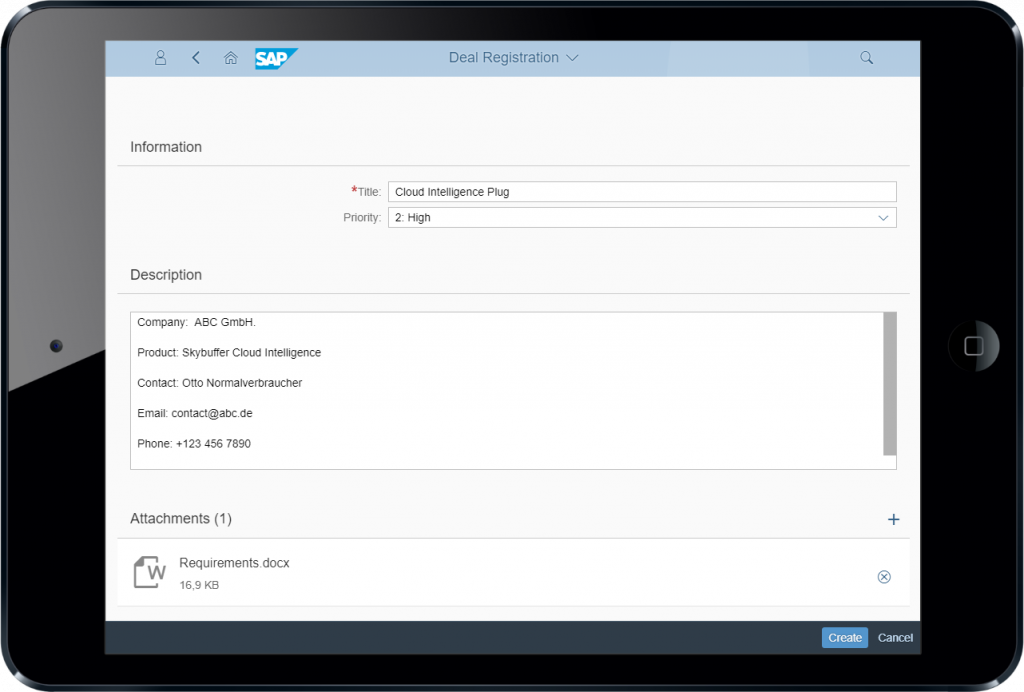Image resolution: width=1024 pixels, height=692 pixels.
Task: Click the Title field label
Action: pos(366,192)
